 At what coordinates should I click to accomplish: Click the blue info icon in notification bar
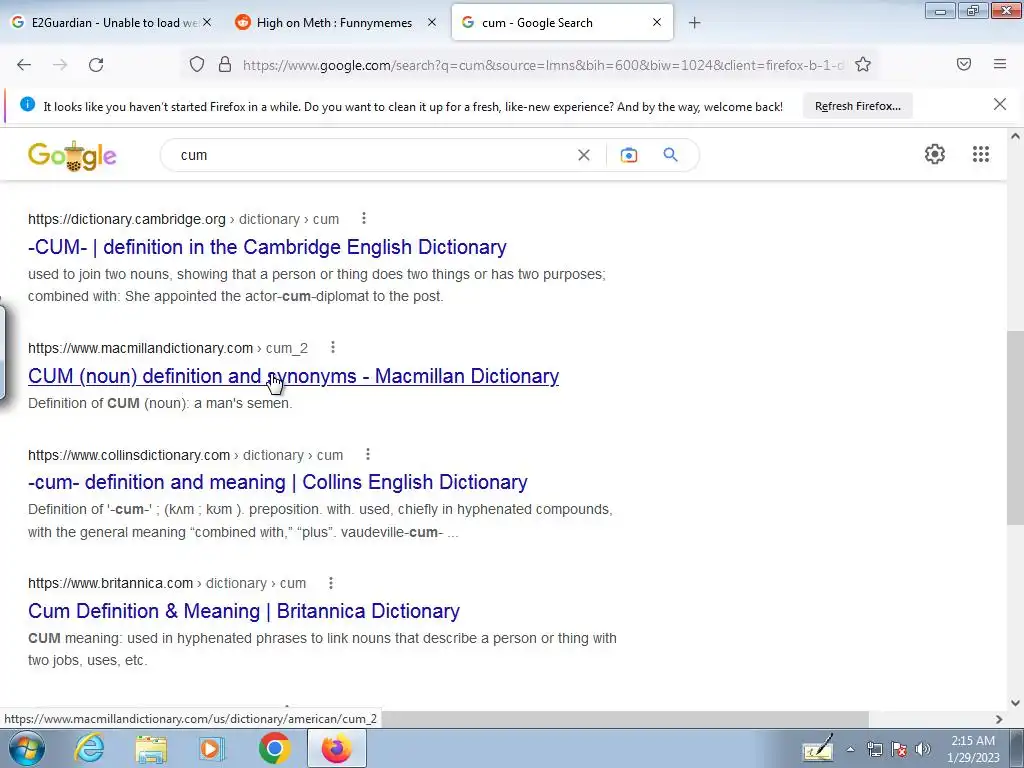pyautogui.click(x=27, y=104)
